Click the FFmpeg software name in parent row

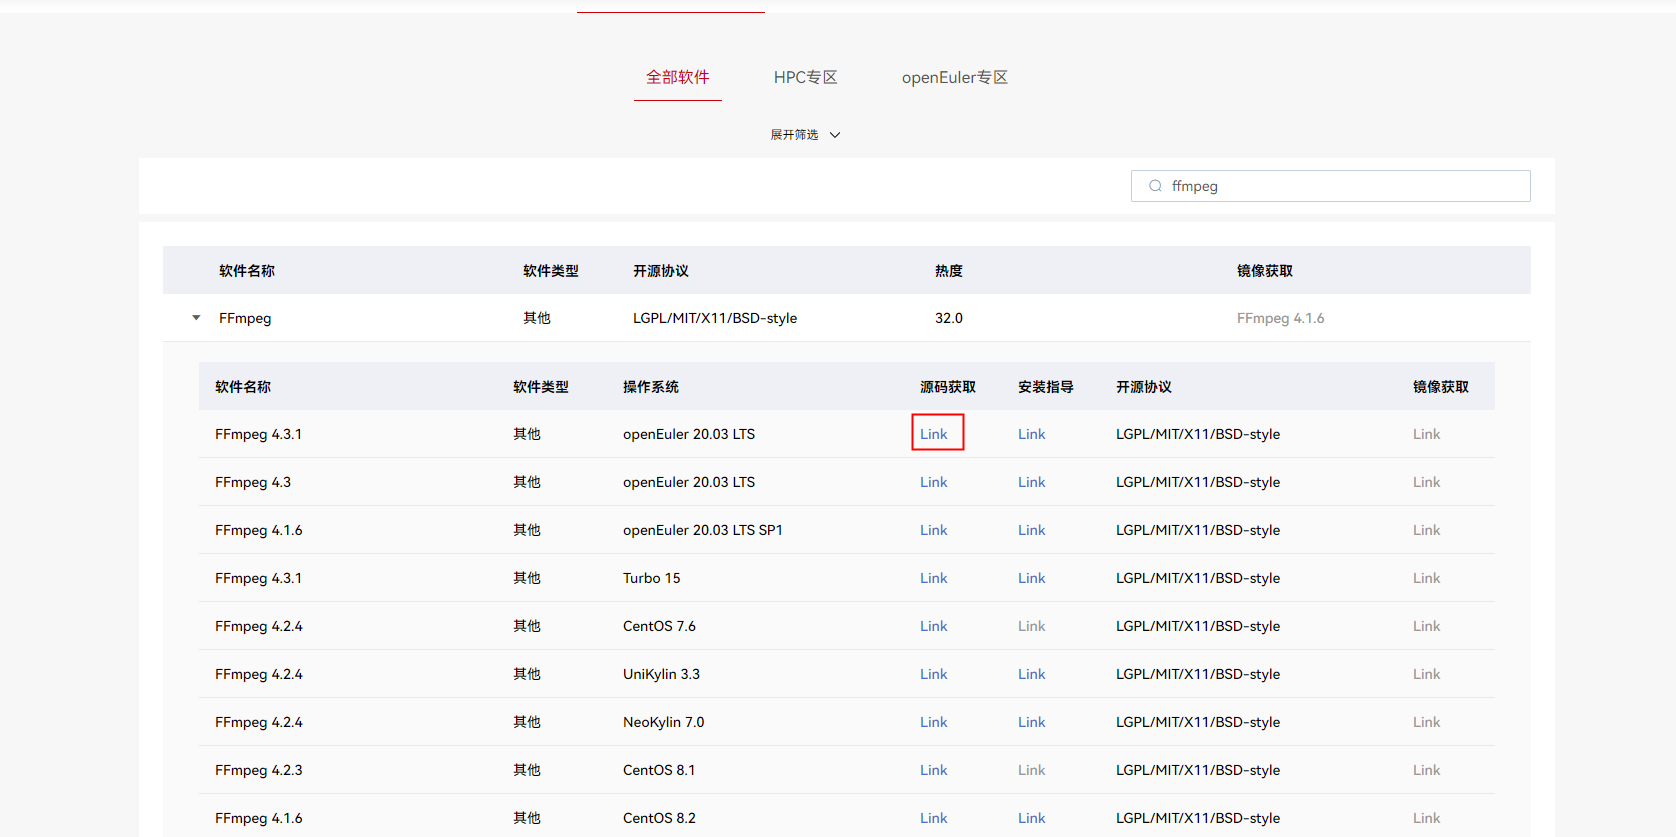(x=245, y=318)
